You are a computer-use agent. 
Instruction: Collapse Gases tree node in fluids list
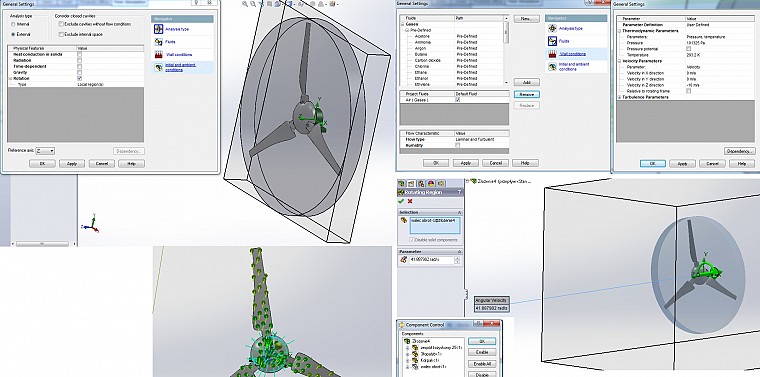click(402, 24)
